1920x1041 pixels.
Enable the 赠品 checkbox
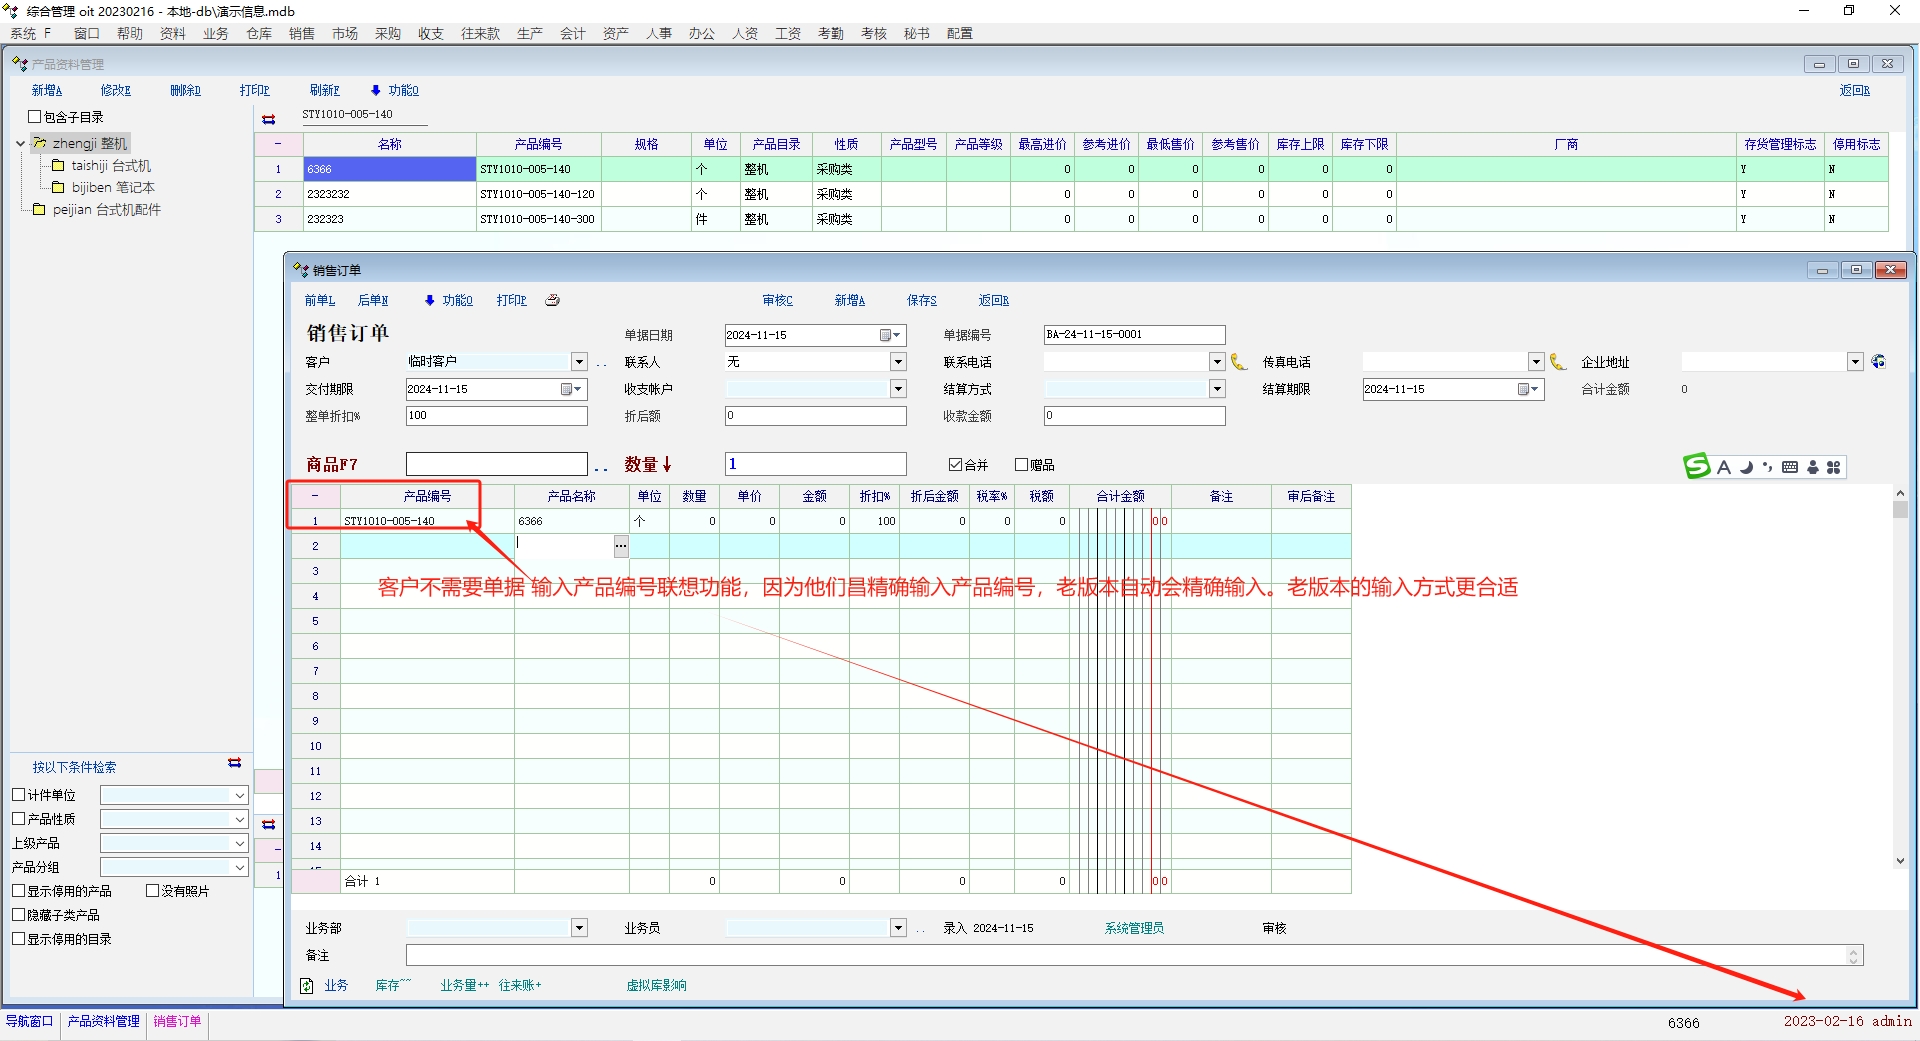(x=1021, y=465)
